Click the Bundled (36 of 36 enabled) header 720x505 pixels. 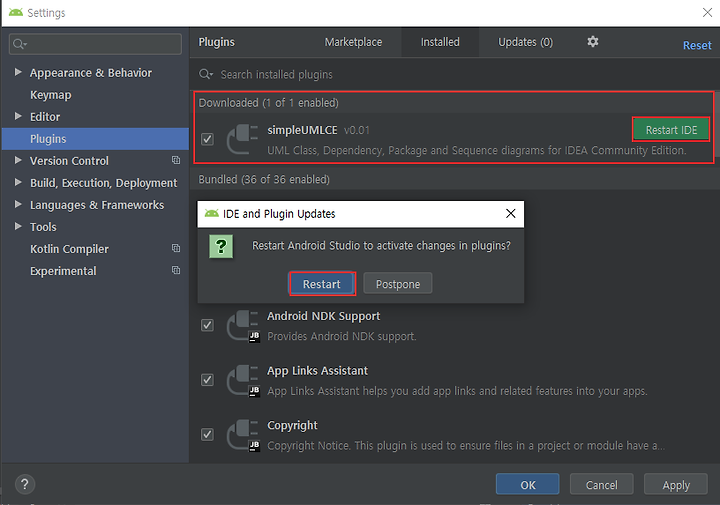click(x=264, y=179)
